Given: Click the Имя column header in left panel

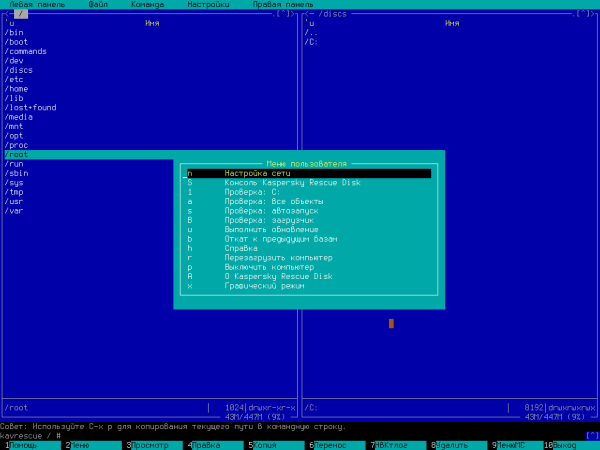Looking at the screenshot, I should 152,23.
